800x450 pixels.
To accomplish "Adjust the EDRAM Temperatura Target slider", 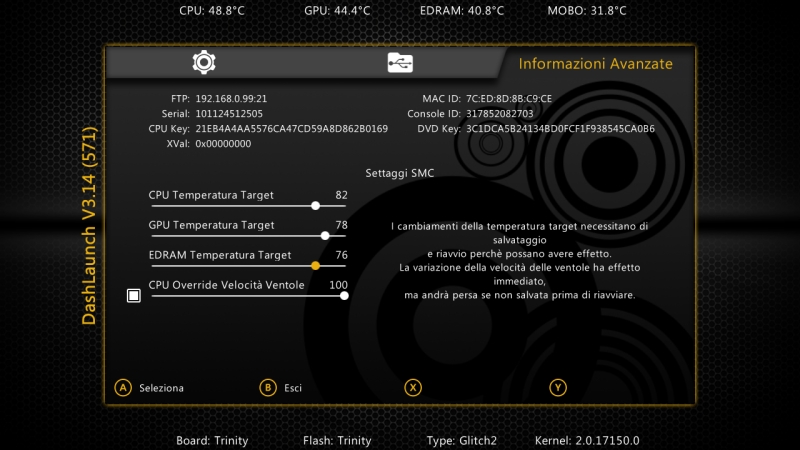I will tap(248, 266).
